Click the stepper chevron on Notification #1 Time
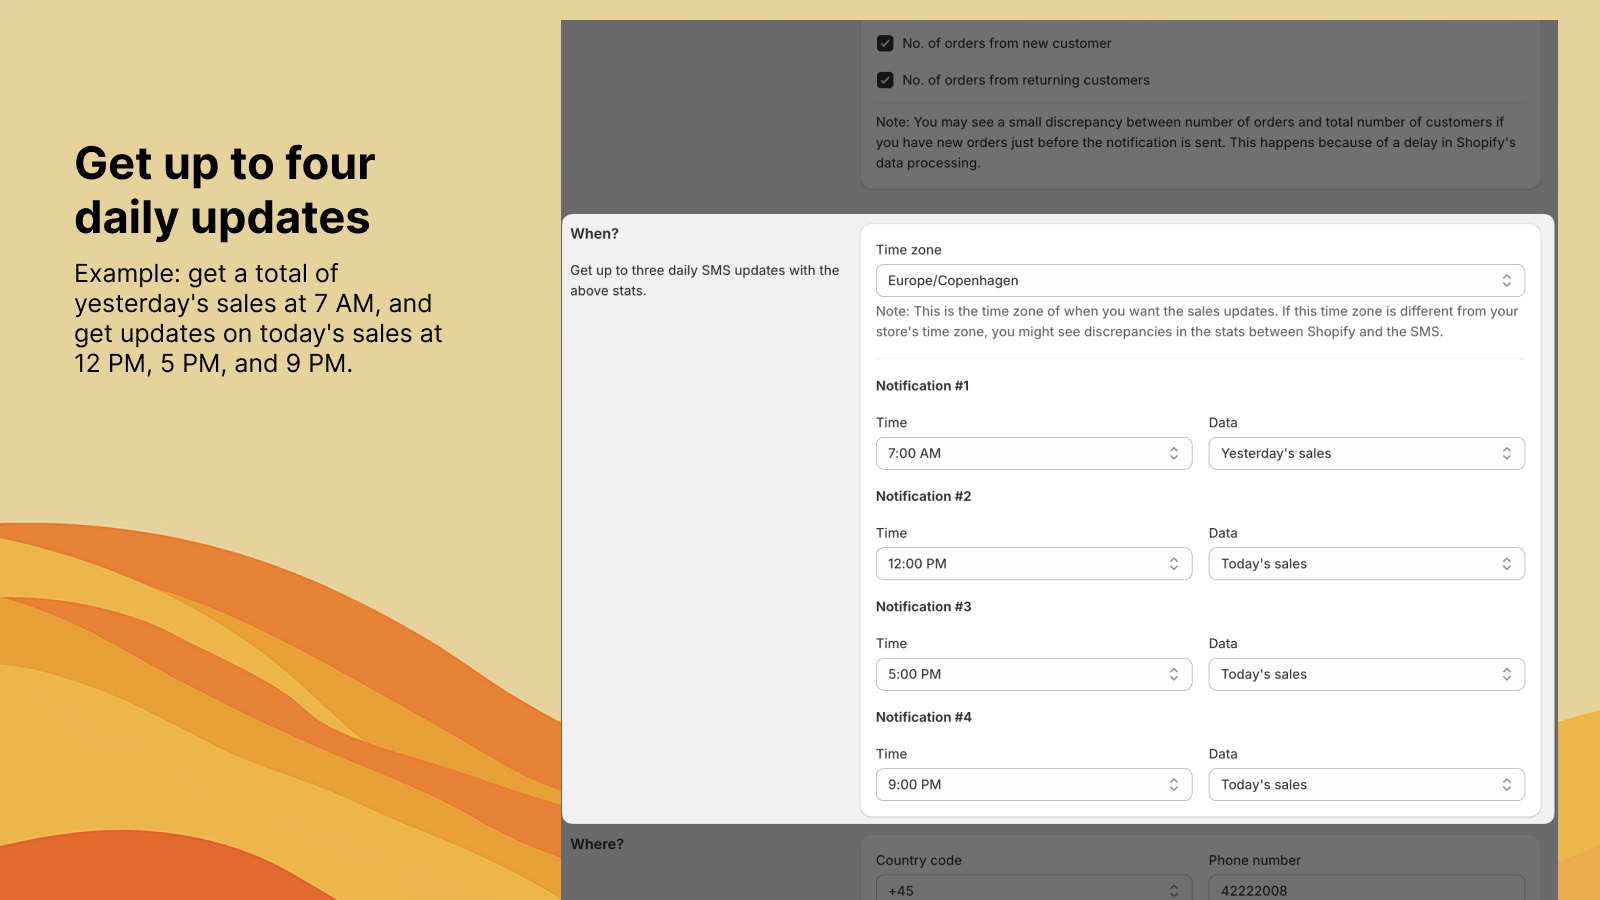 point(1174,453)
